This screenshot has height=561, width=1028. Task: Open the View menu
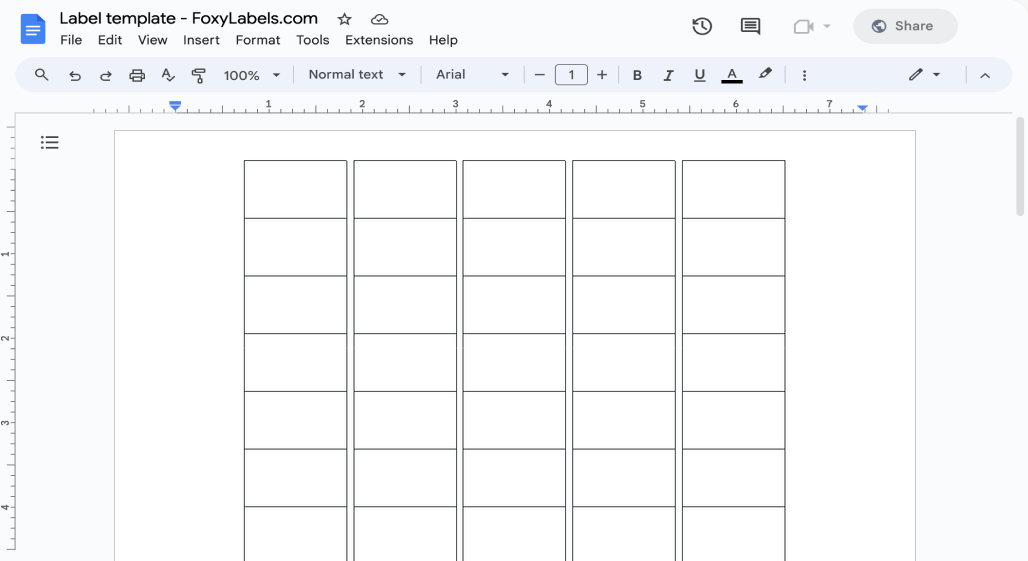point(152,40)
